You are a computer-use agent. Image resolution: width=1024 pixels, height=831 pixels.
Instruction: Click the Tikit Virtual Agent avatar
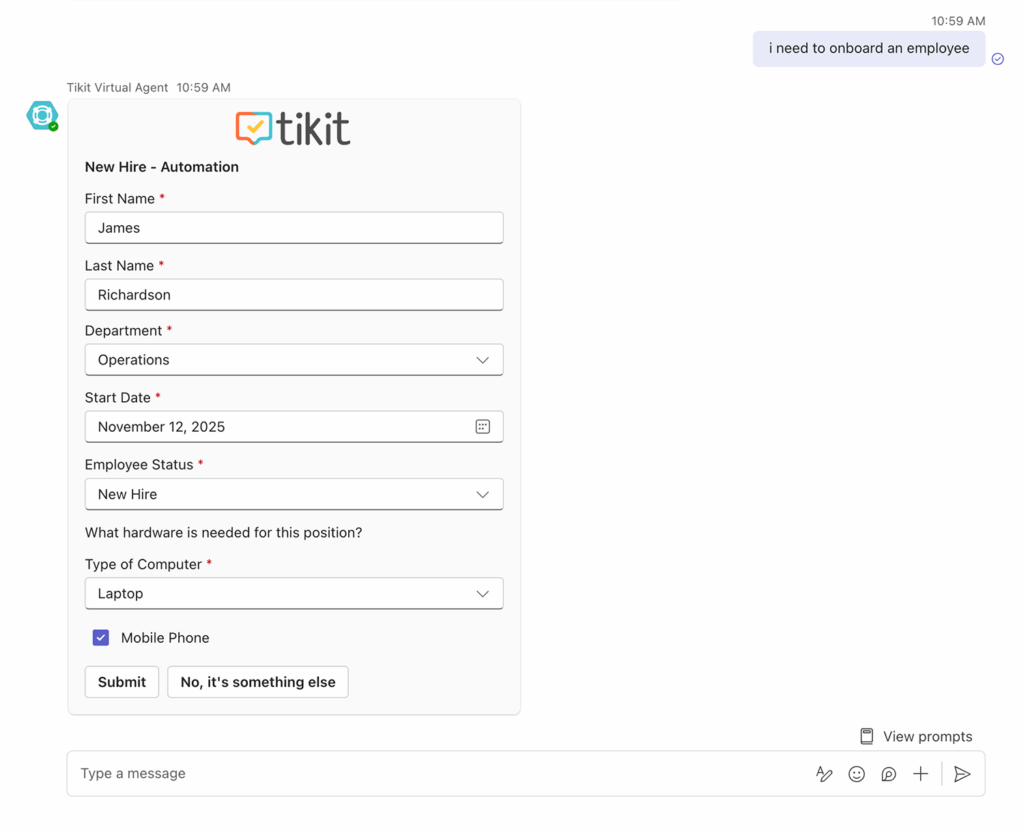pyautogui.click(x=41, y=115)
